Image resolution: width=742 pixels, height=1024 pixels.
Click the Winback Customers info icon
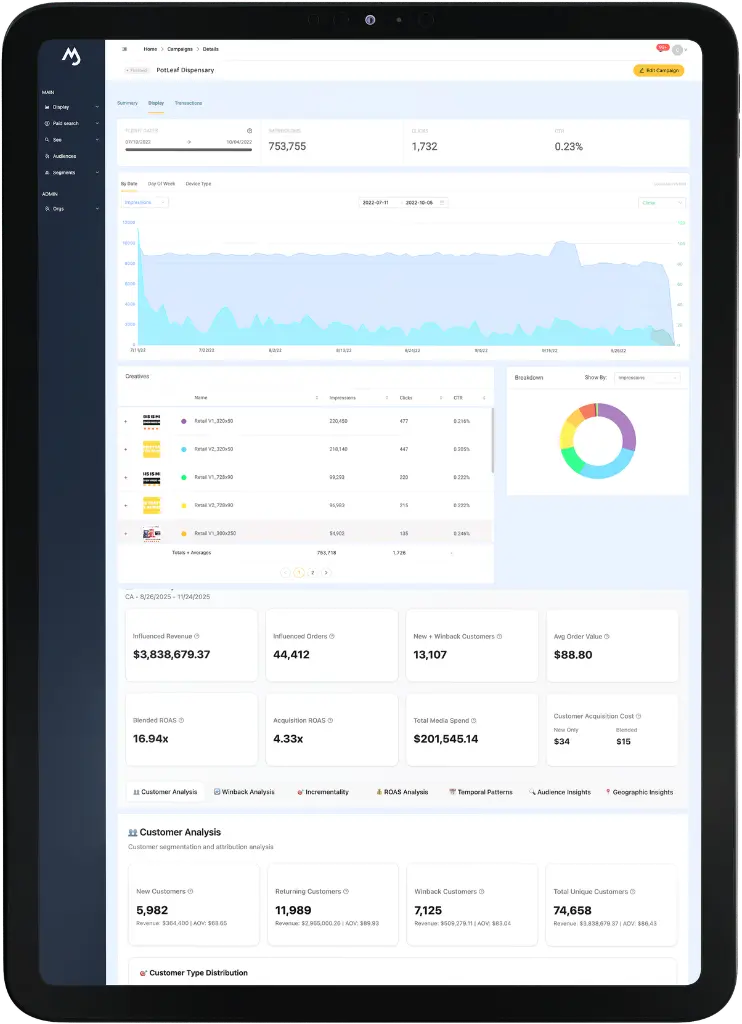482,891
